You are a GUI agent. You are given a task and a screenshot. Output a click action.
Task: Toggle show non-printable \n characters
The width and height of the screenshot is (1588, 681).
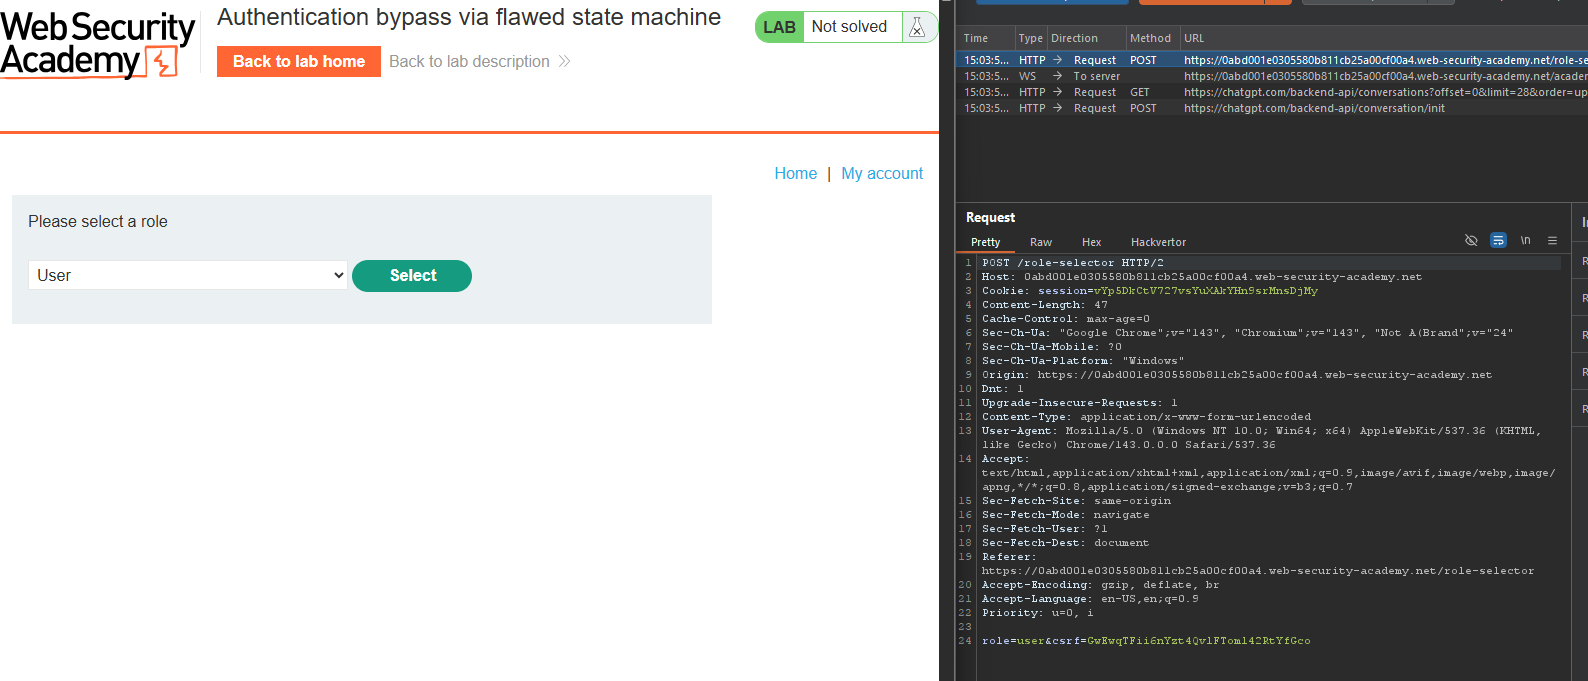[x=1526, y=241]
